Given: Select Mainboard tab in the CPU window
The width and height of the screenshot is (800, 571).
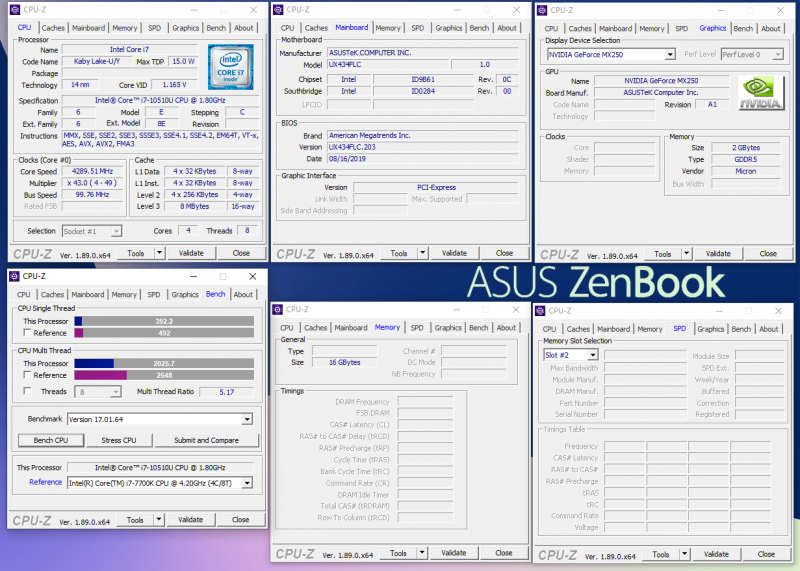Looking at the screenshot, I should [88, 28].
